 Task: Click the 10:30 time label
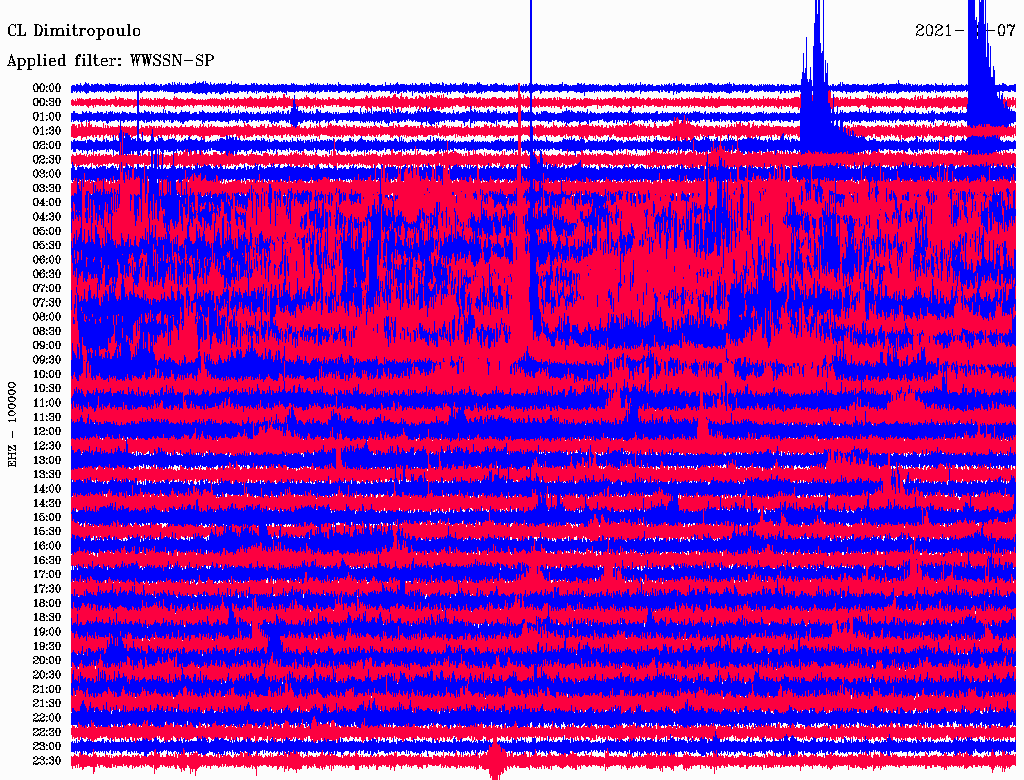47,388
